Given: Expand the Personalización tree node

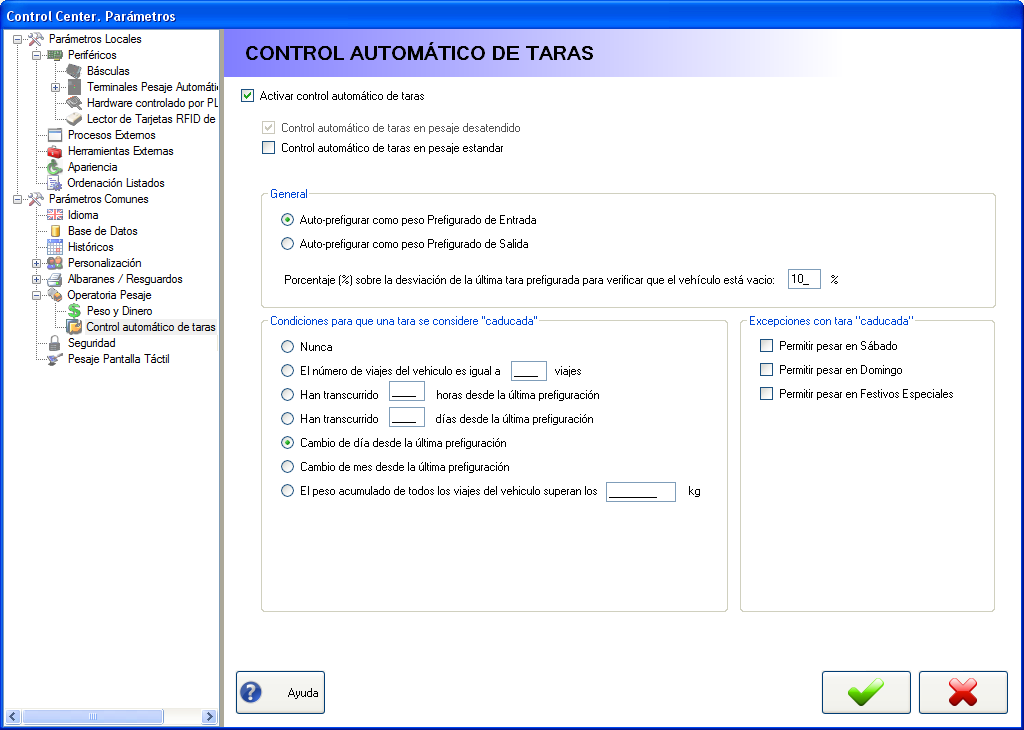Looking at the screenshot, I should click(37, 263).
